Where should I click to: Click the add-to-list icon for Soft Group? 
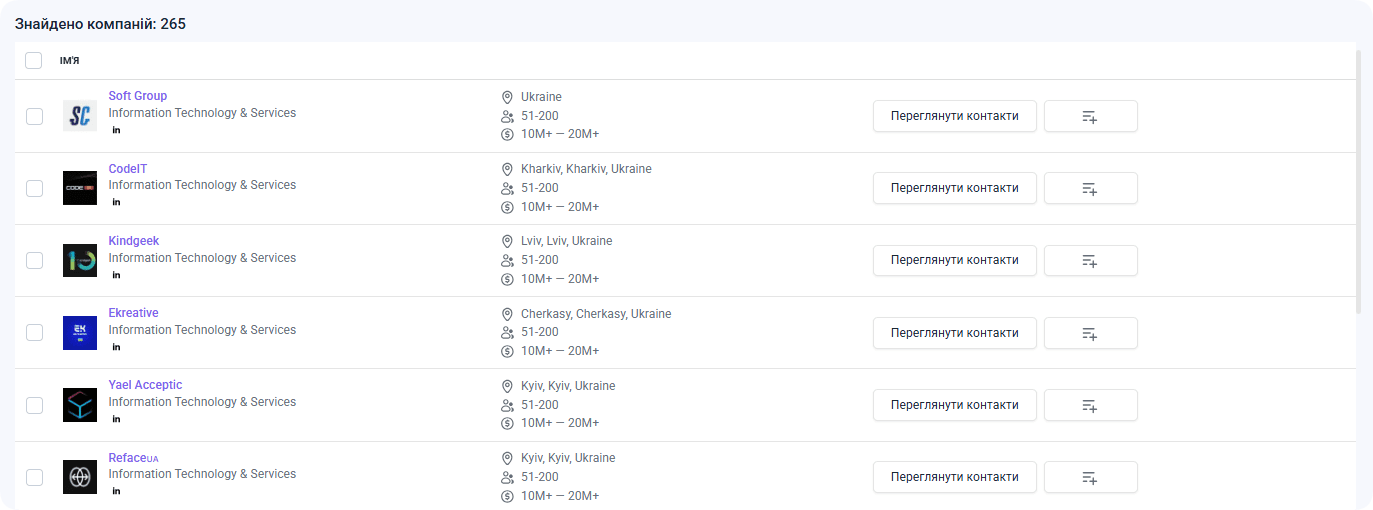[1090, 116]
